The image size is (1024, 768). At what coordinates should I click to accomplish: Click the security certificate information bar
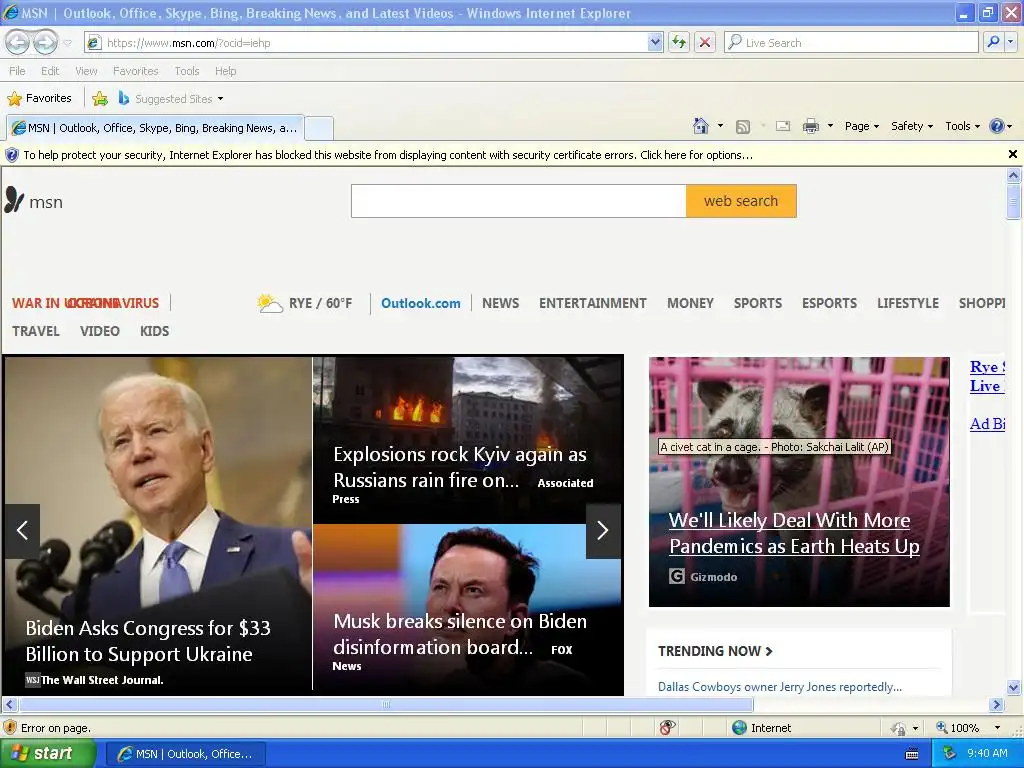coord(503,155)
